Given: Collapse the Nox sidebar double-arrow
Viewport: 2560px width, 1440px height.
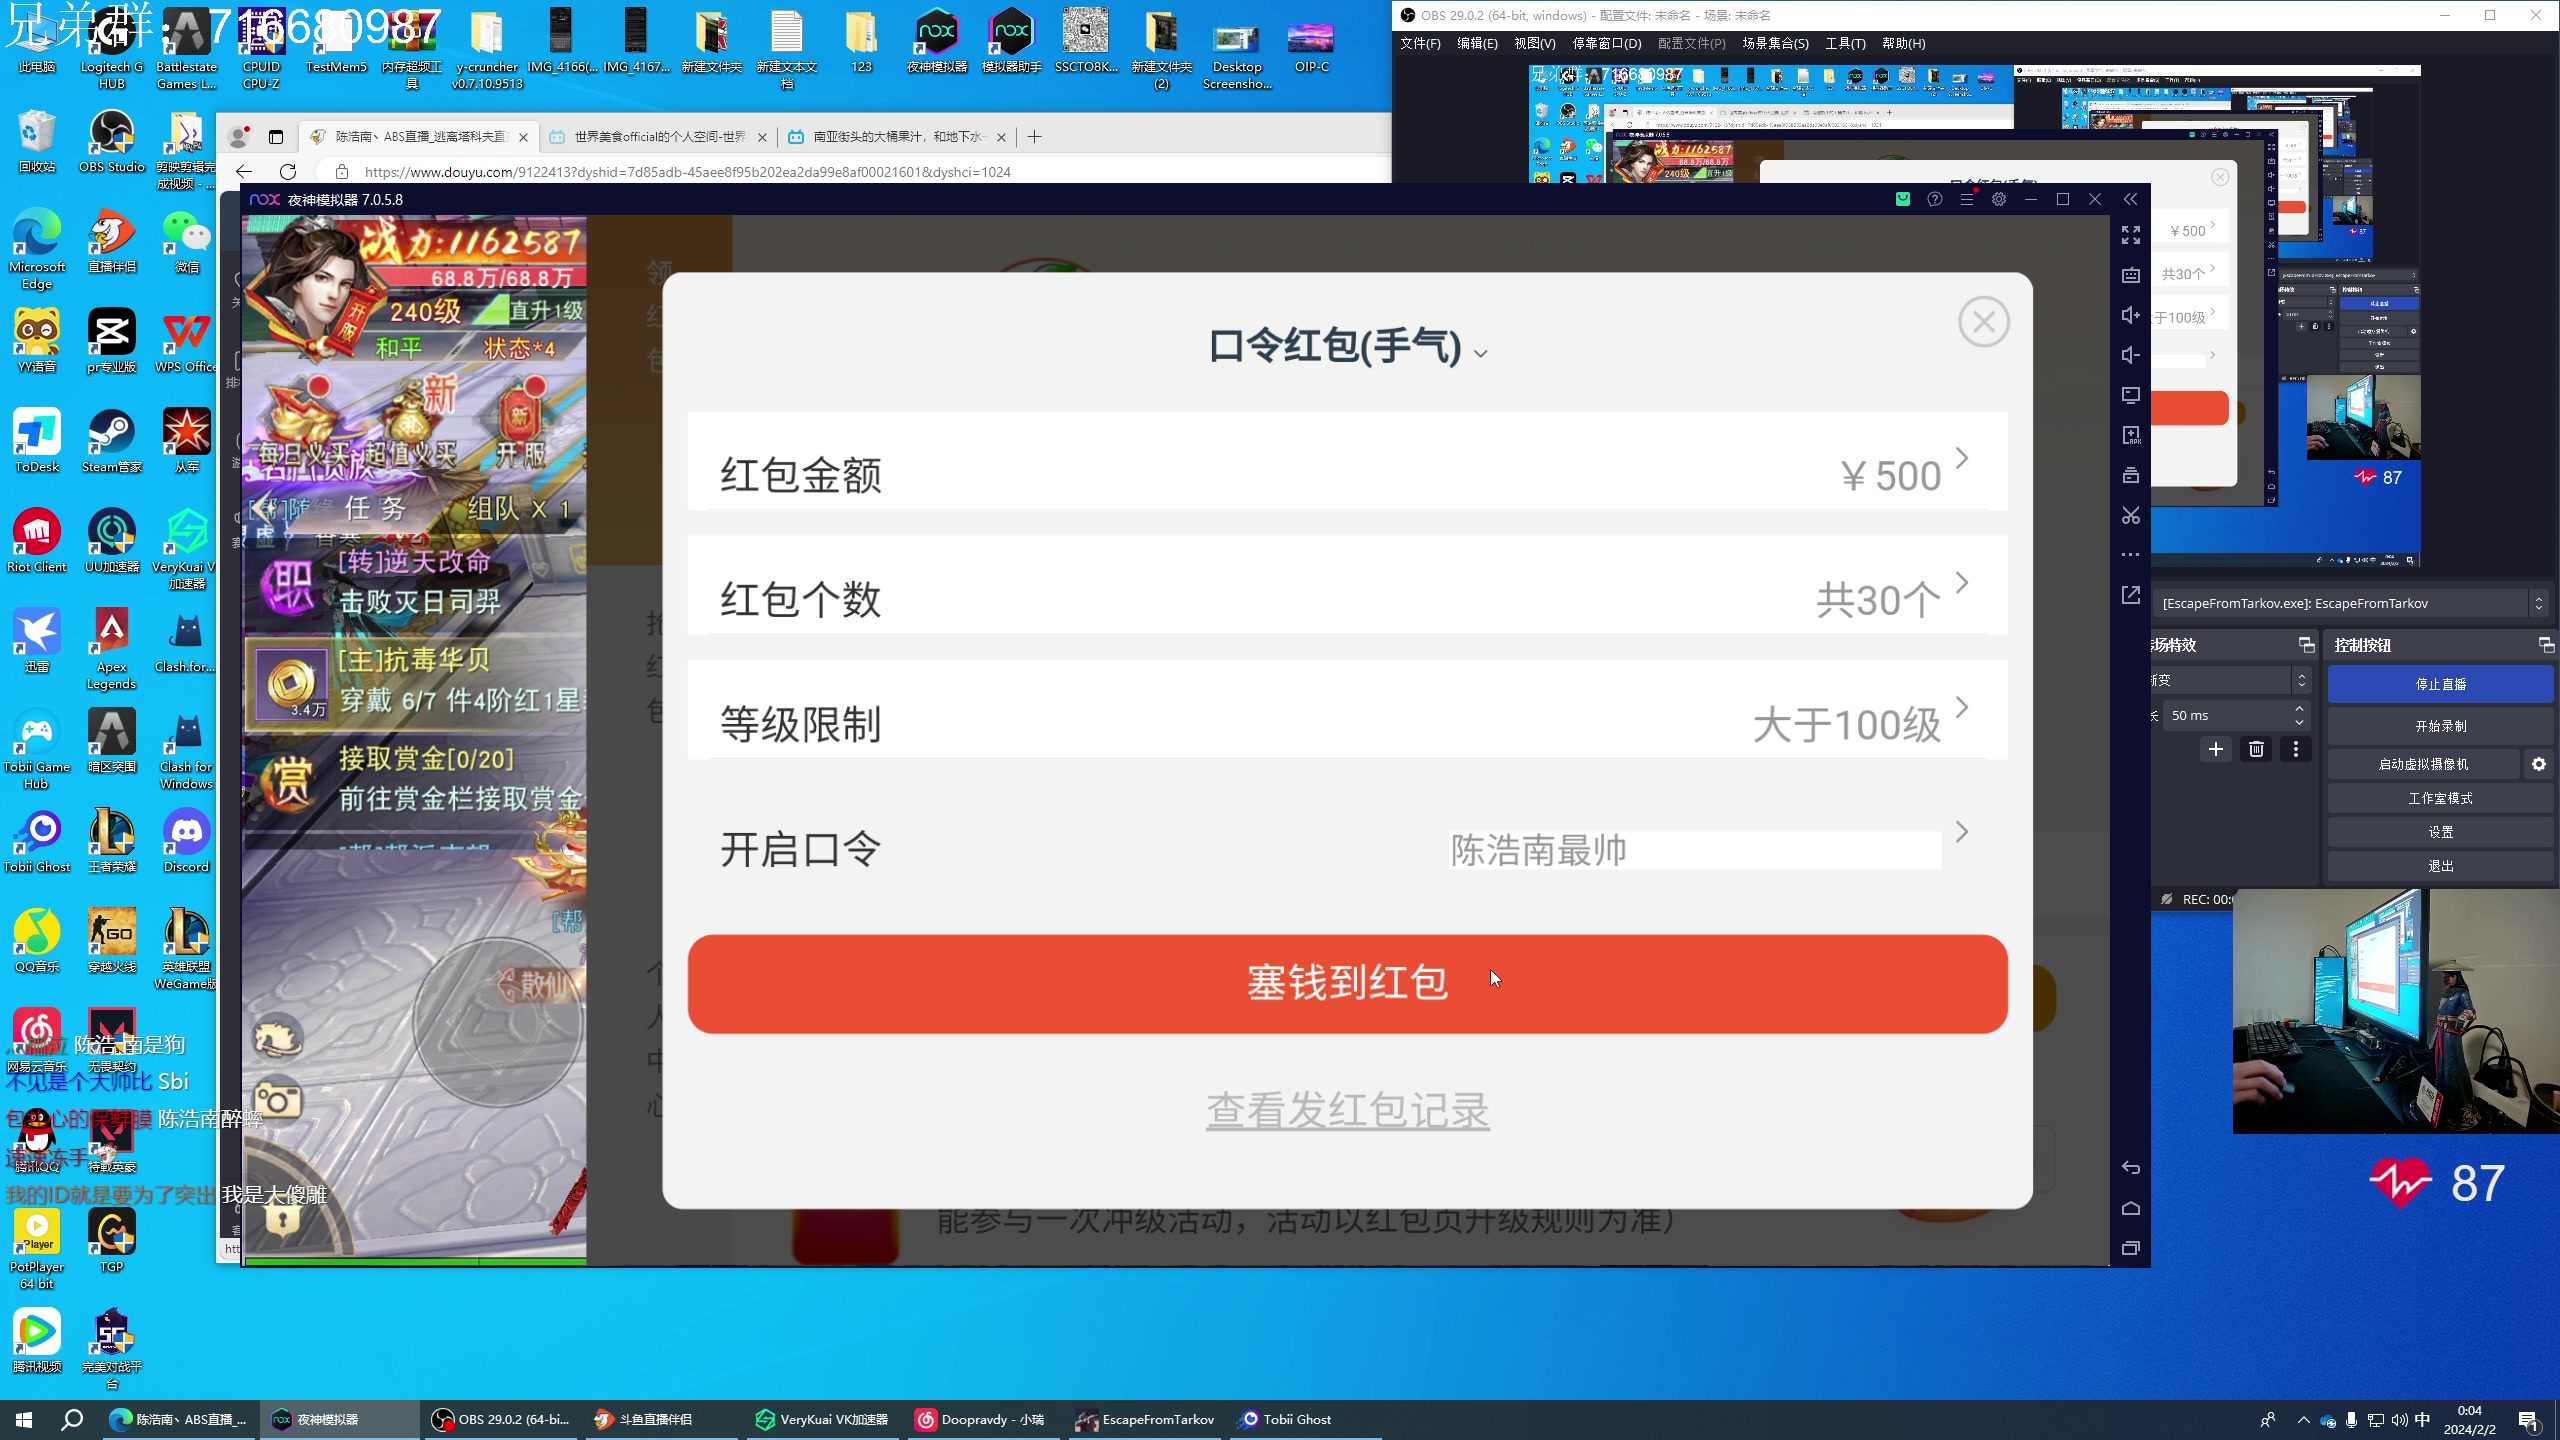Looking at the screenshot, I should [2130, 199].
